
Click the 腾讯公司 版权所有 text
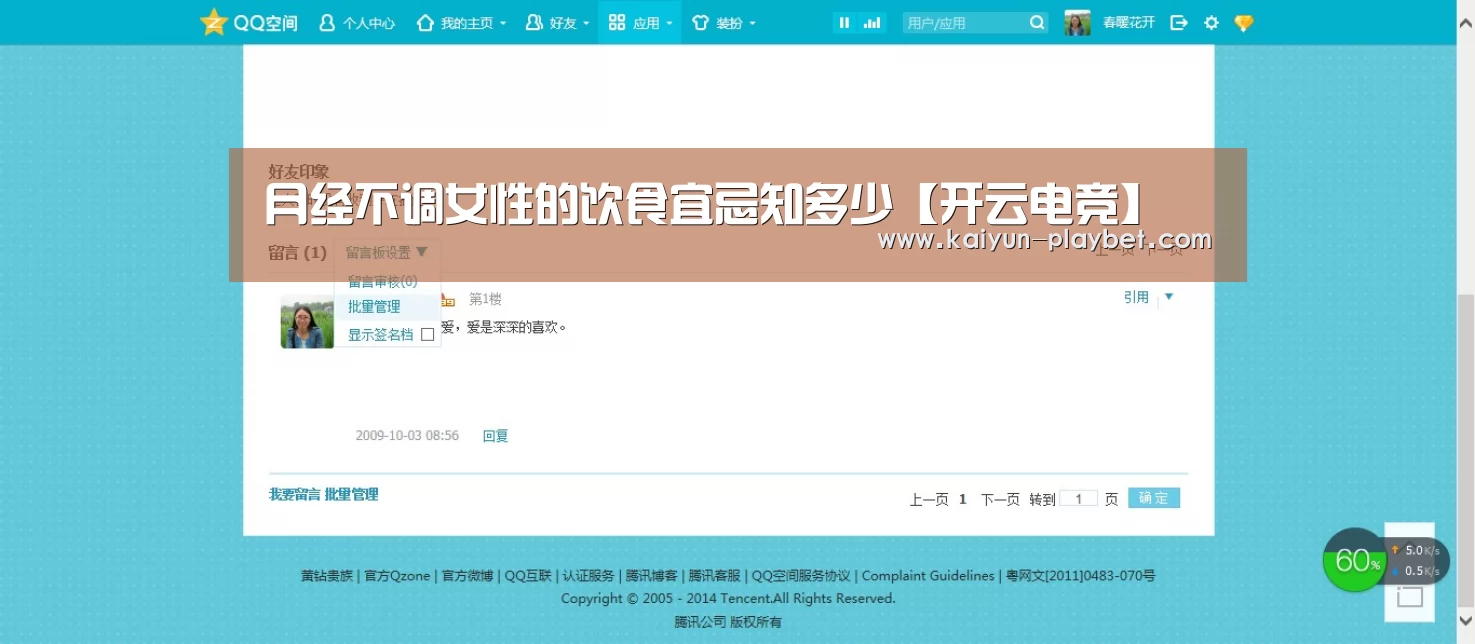point(728,622)
